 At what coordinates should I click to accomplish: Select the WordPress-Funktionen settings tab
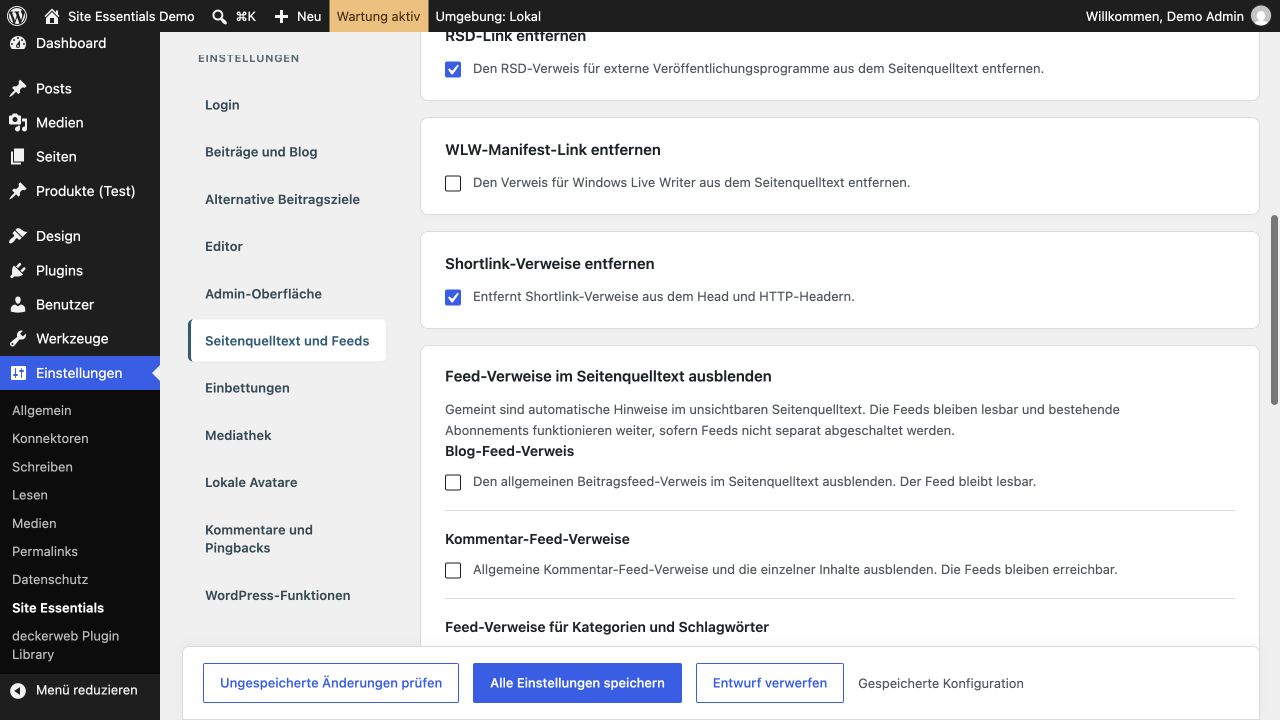pos(287,595)
